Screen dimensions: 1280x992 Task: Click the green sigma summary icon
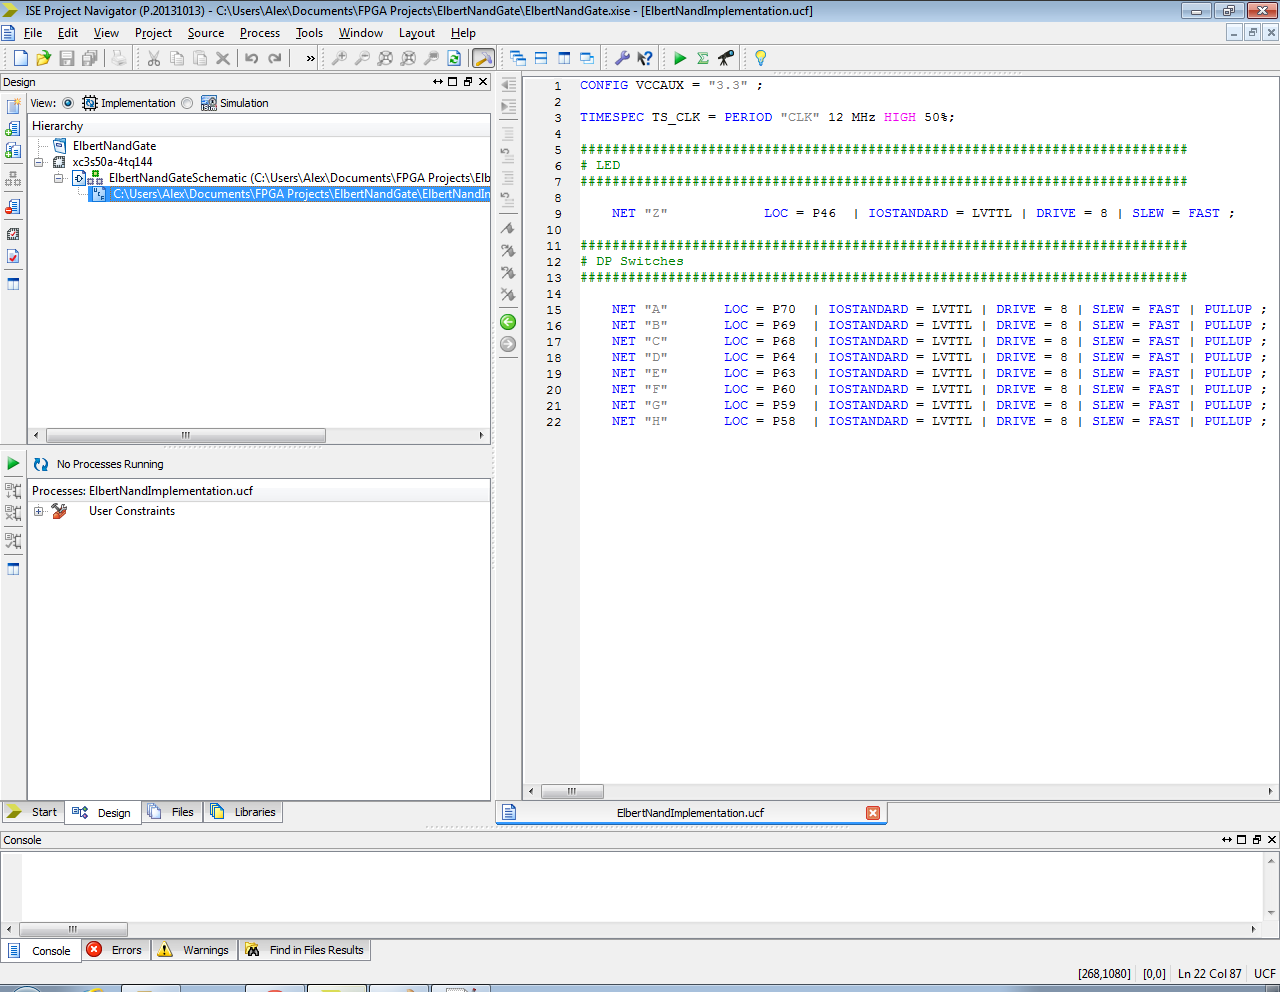pyautogui.click(x=703, y=58)
